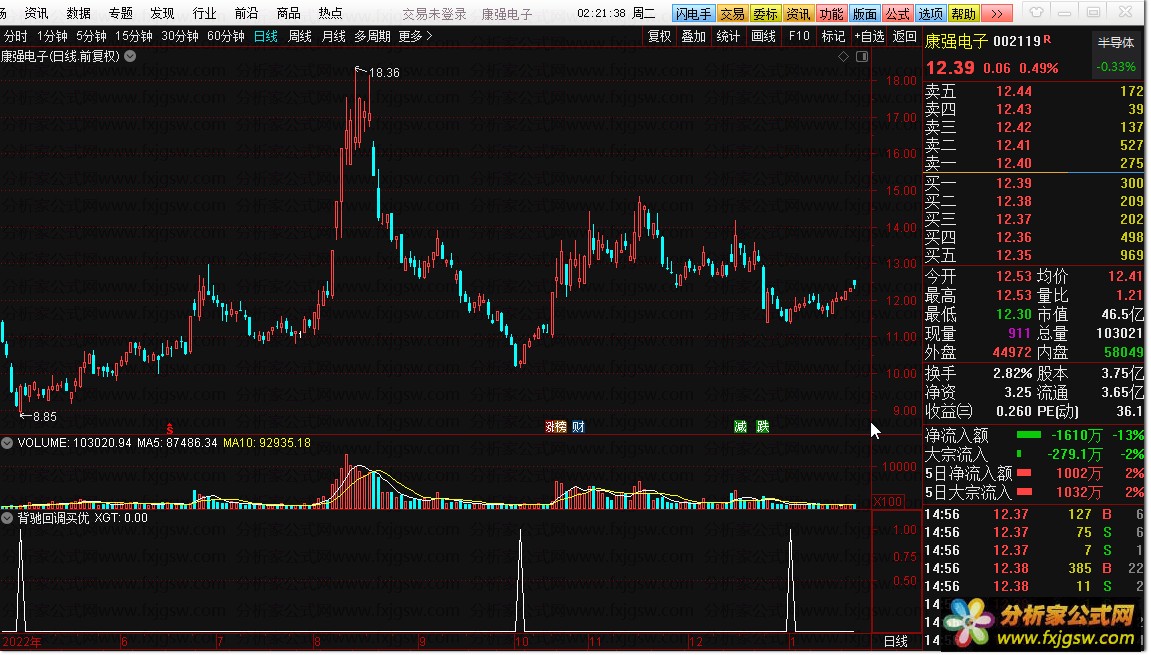1151x655 pixels.
Task: Open the 数据 menu
Action: (79, 13)
